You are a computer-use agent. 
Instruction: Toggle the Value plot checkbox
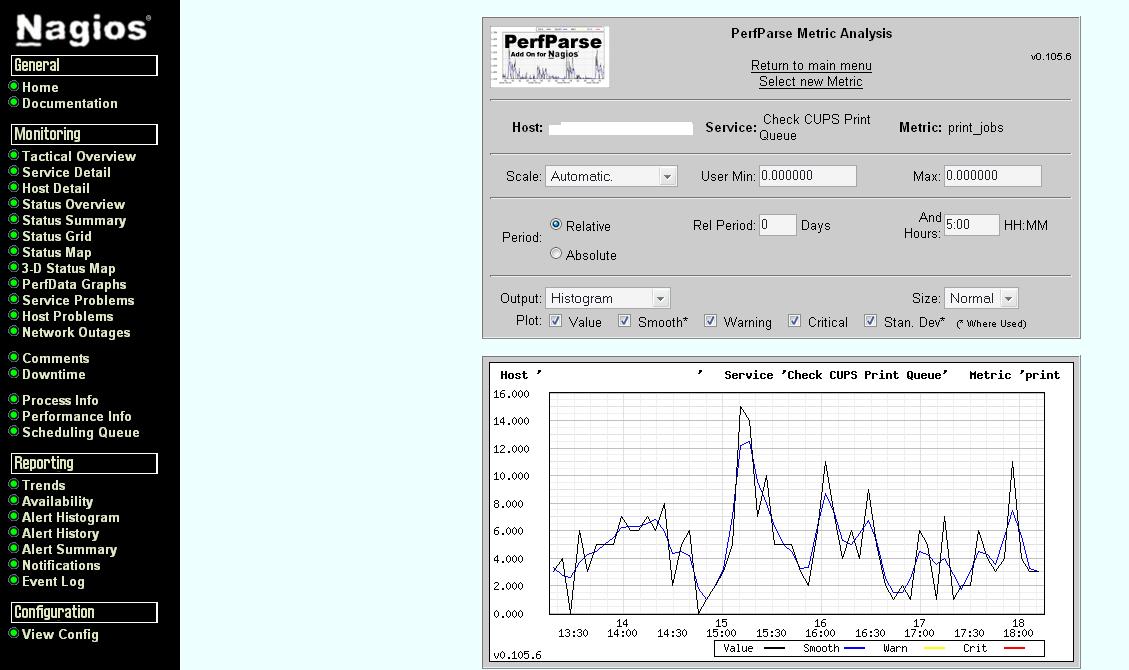click(556, 321)
